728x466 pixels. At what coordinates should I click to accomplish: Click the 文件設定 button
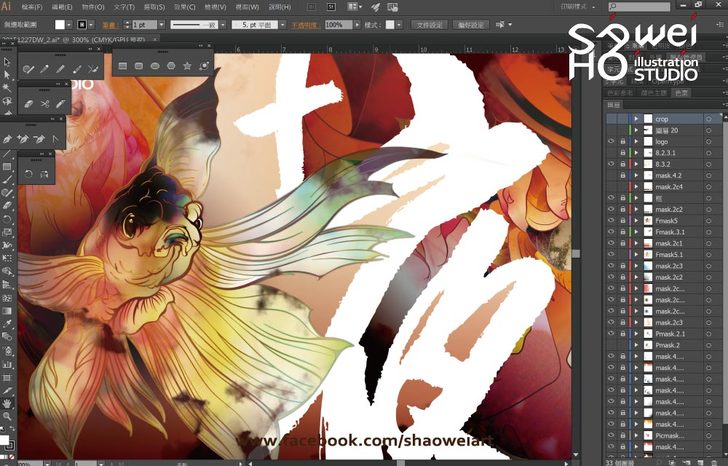pos(428,23)
